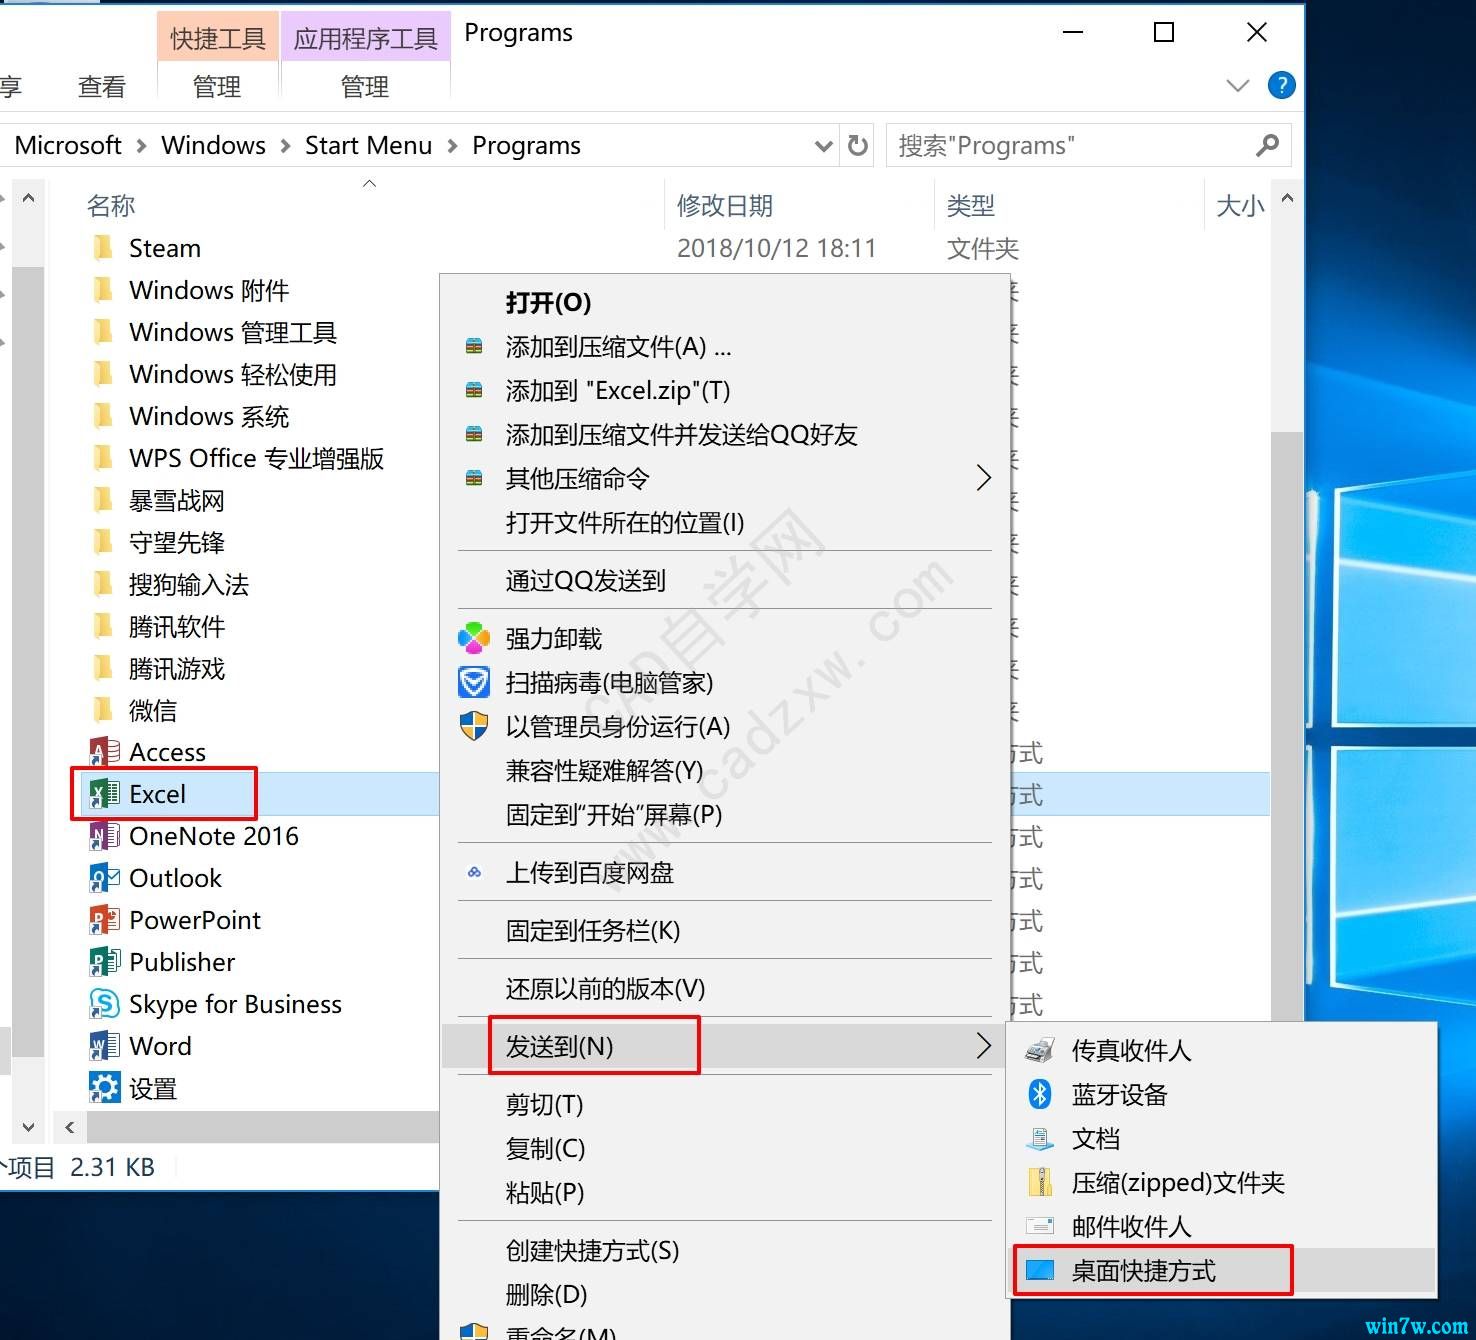The image size is (1476, 1340).
Task: Open the chevron dropdown after Start Menu breadcrumb
Action: click(x=452, y=146)
